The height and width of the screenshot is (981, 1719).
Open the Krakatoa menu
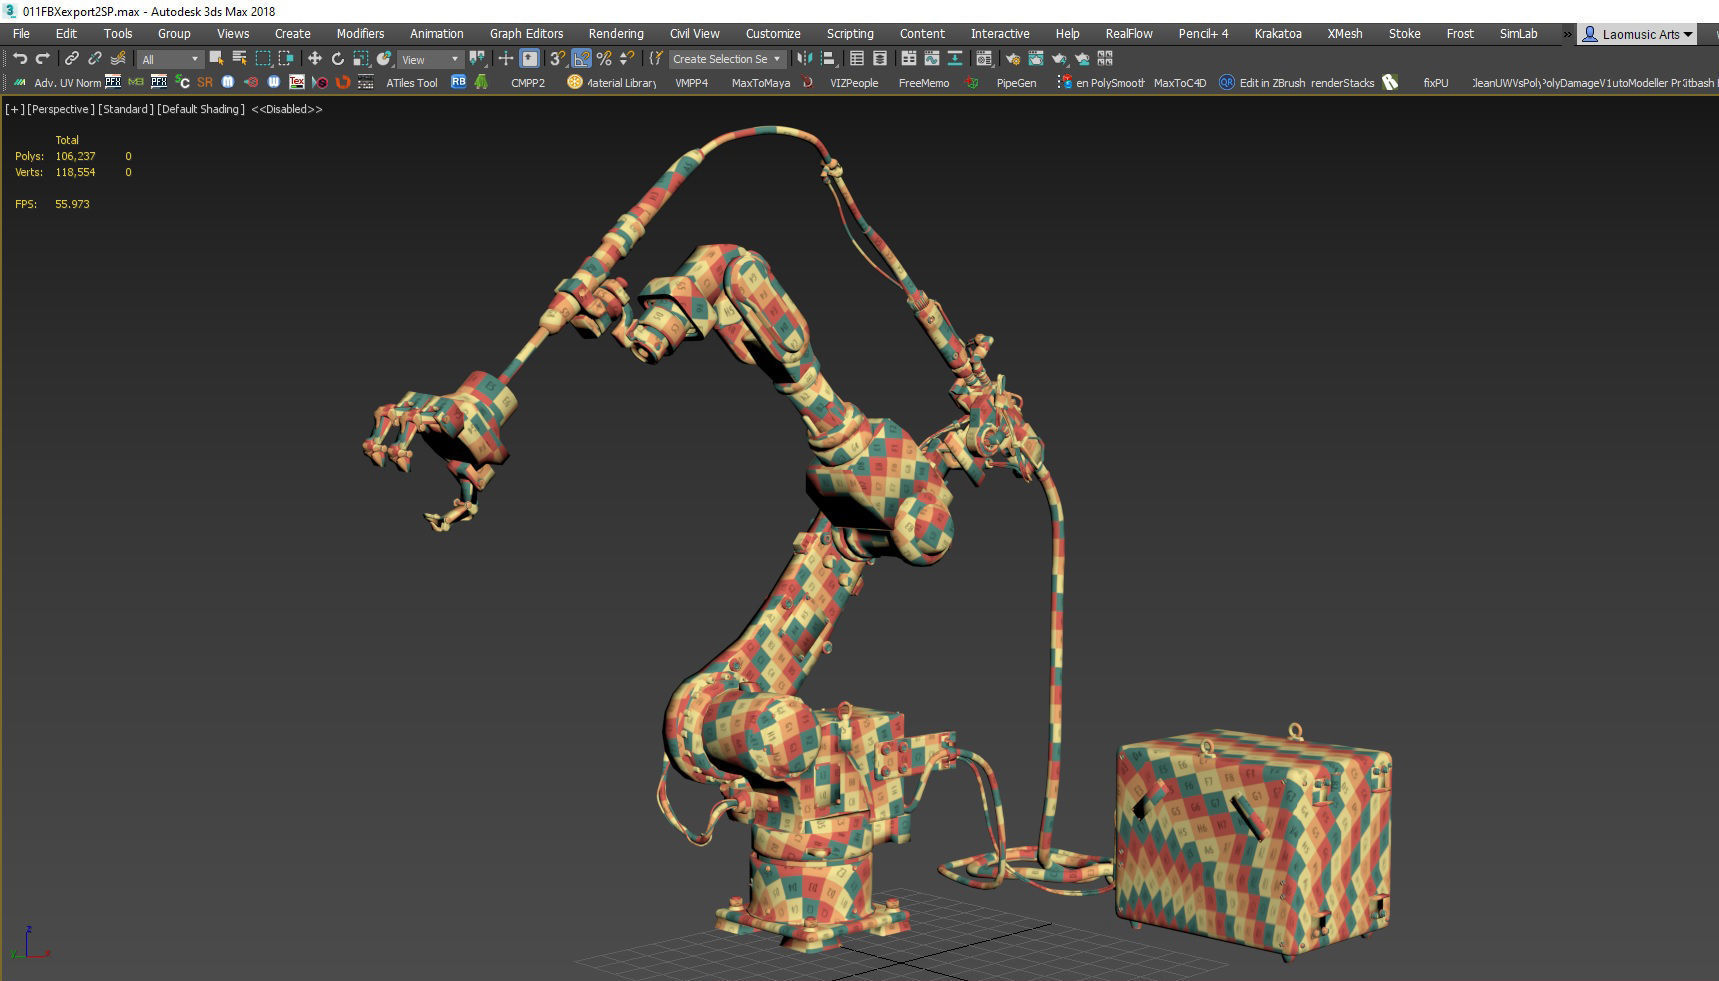pyautogui.click(x=1278, y=33)
